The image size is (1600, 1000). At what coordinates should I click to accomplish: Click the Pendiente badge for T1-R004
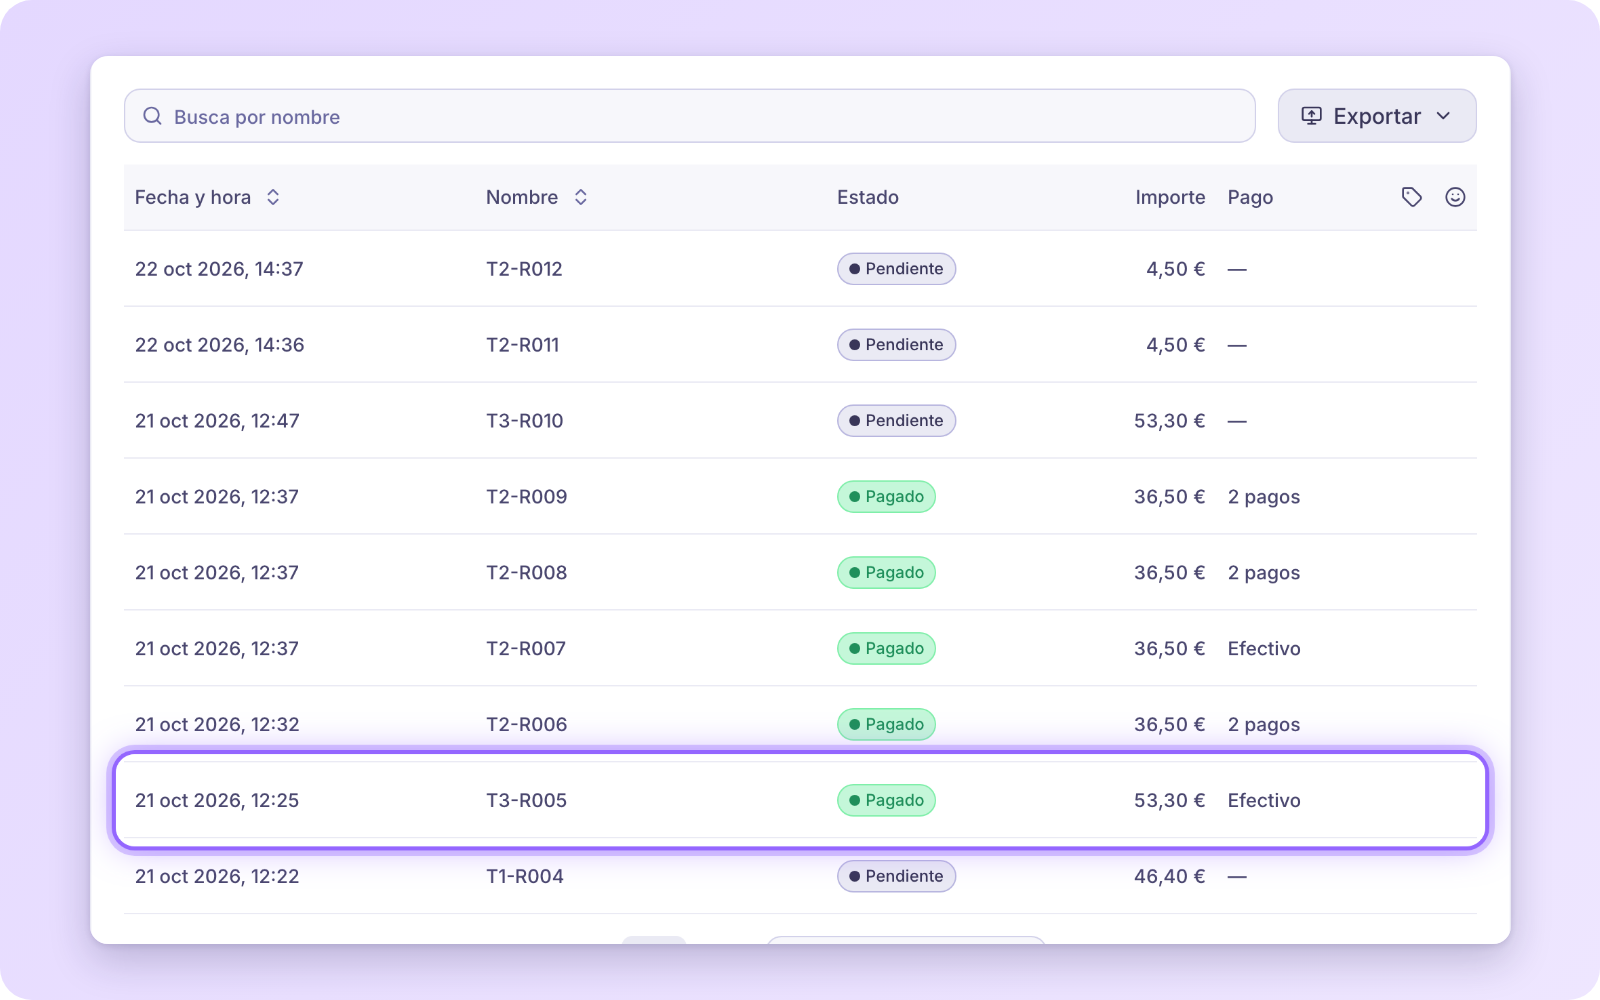tap(896, 877)
